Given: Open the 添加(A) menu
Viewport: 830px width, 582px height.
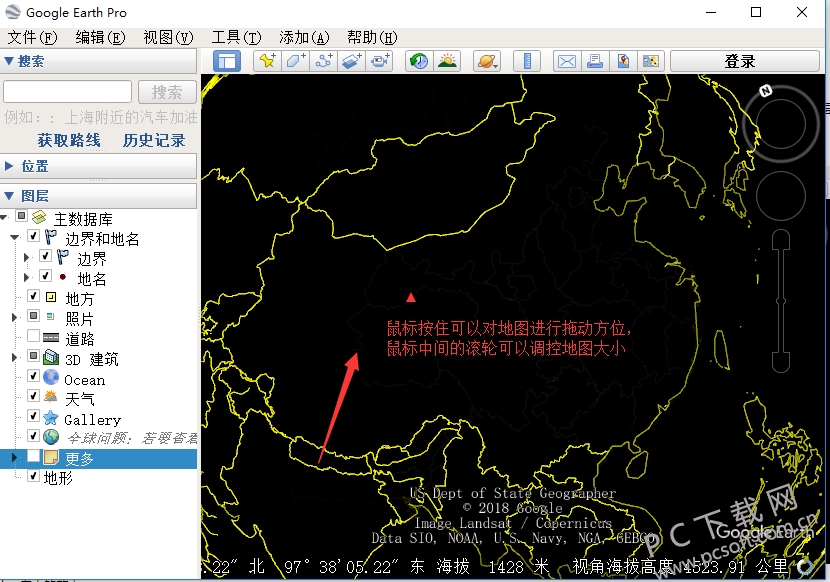Looking at the screenshot, I should click(x=304, y=38).
